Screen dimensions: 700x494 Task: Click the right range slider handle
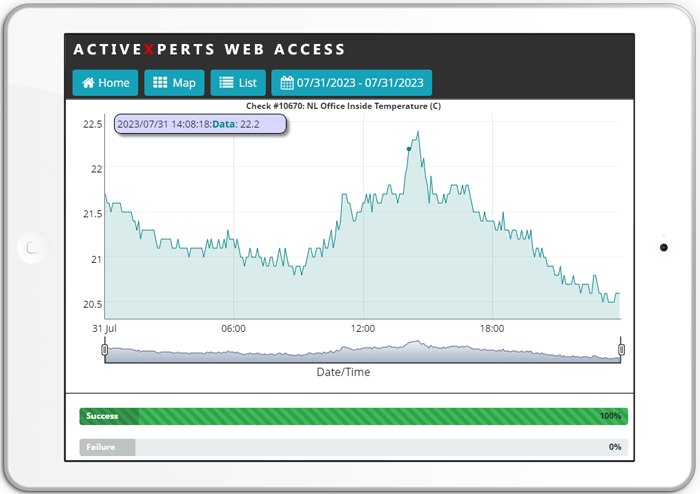pos(621,349)
